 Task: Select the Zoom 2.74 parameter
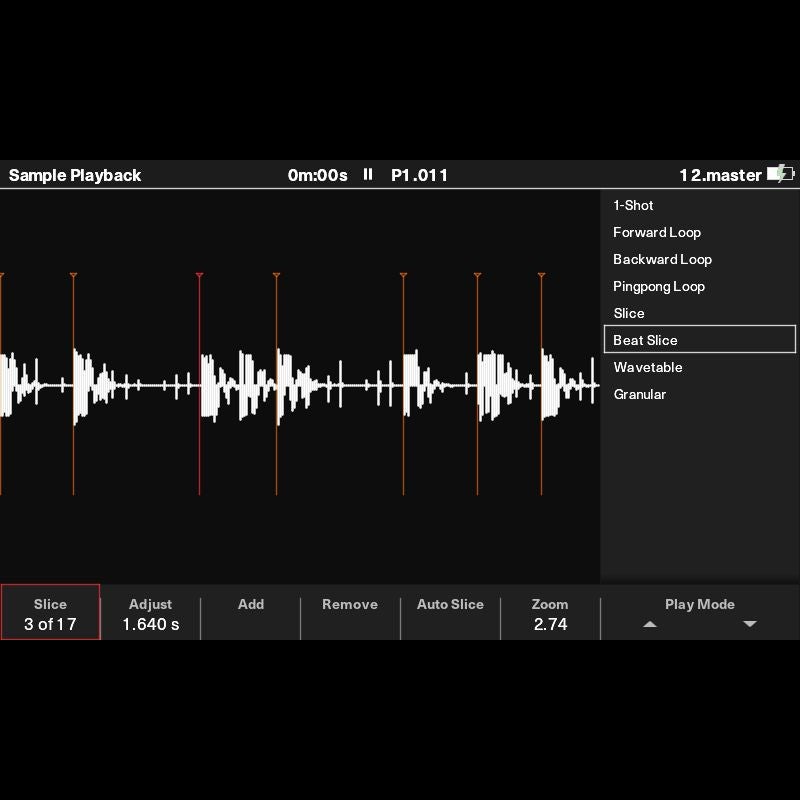click(x=550, y=612)
